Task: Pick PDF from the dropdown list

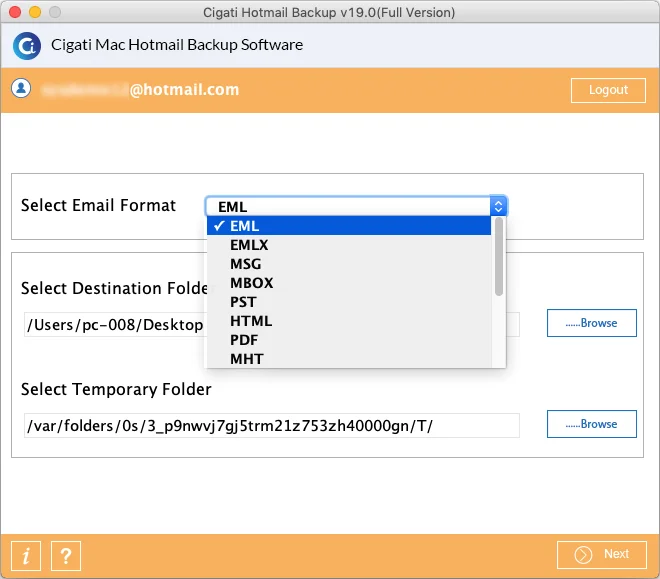Action: click(x=349, y=340)
